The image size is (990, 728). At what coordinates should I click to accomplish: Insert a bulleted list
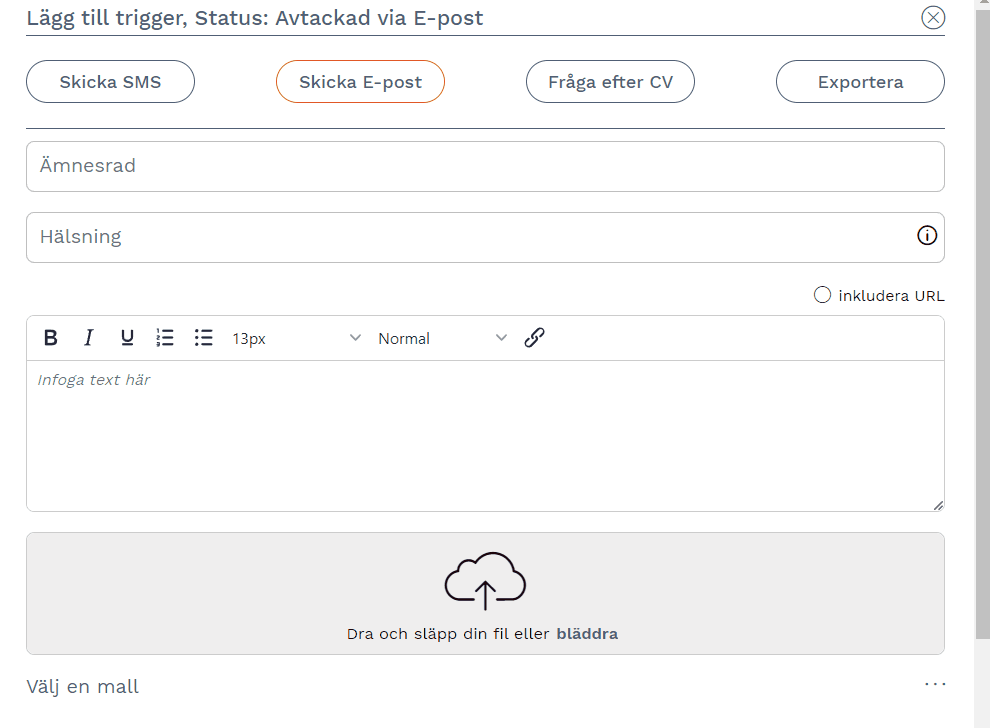(x=204, y=338)
